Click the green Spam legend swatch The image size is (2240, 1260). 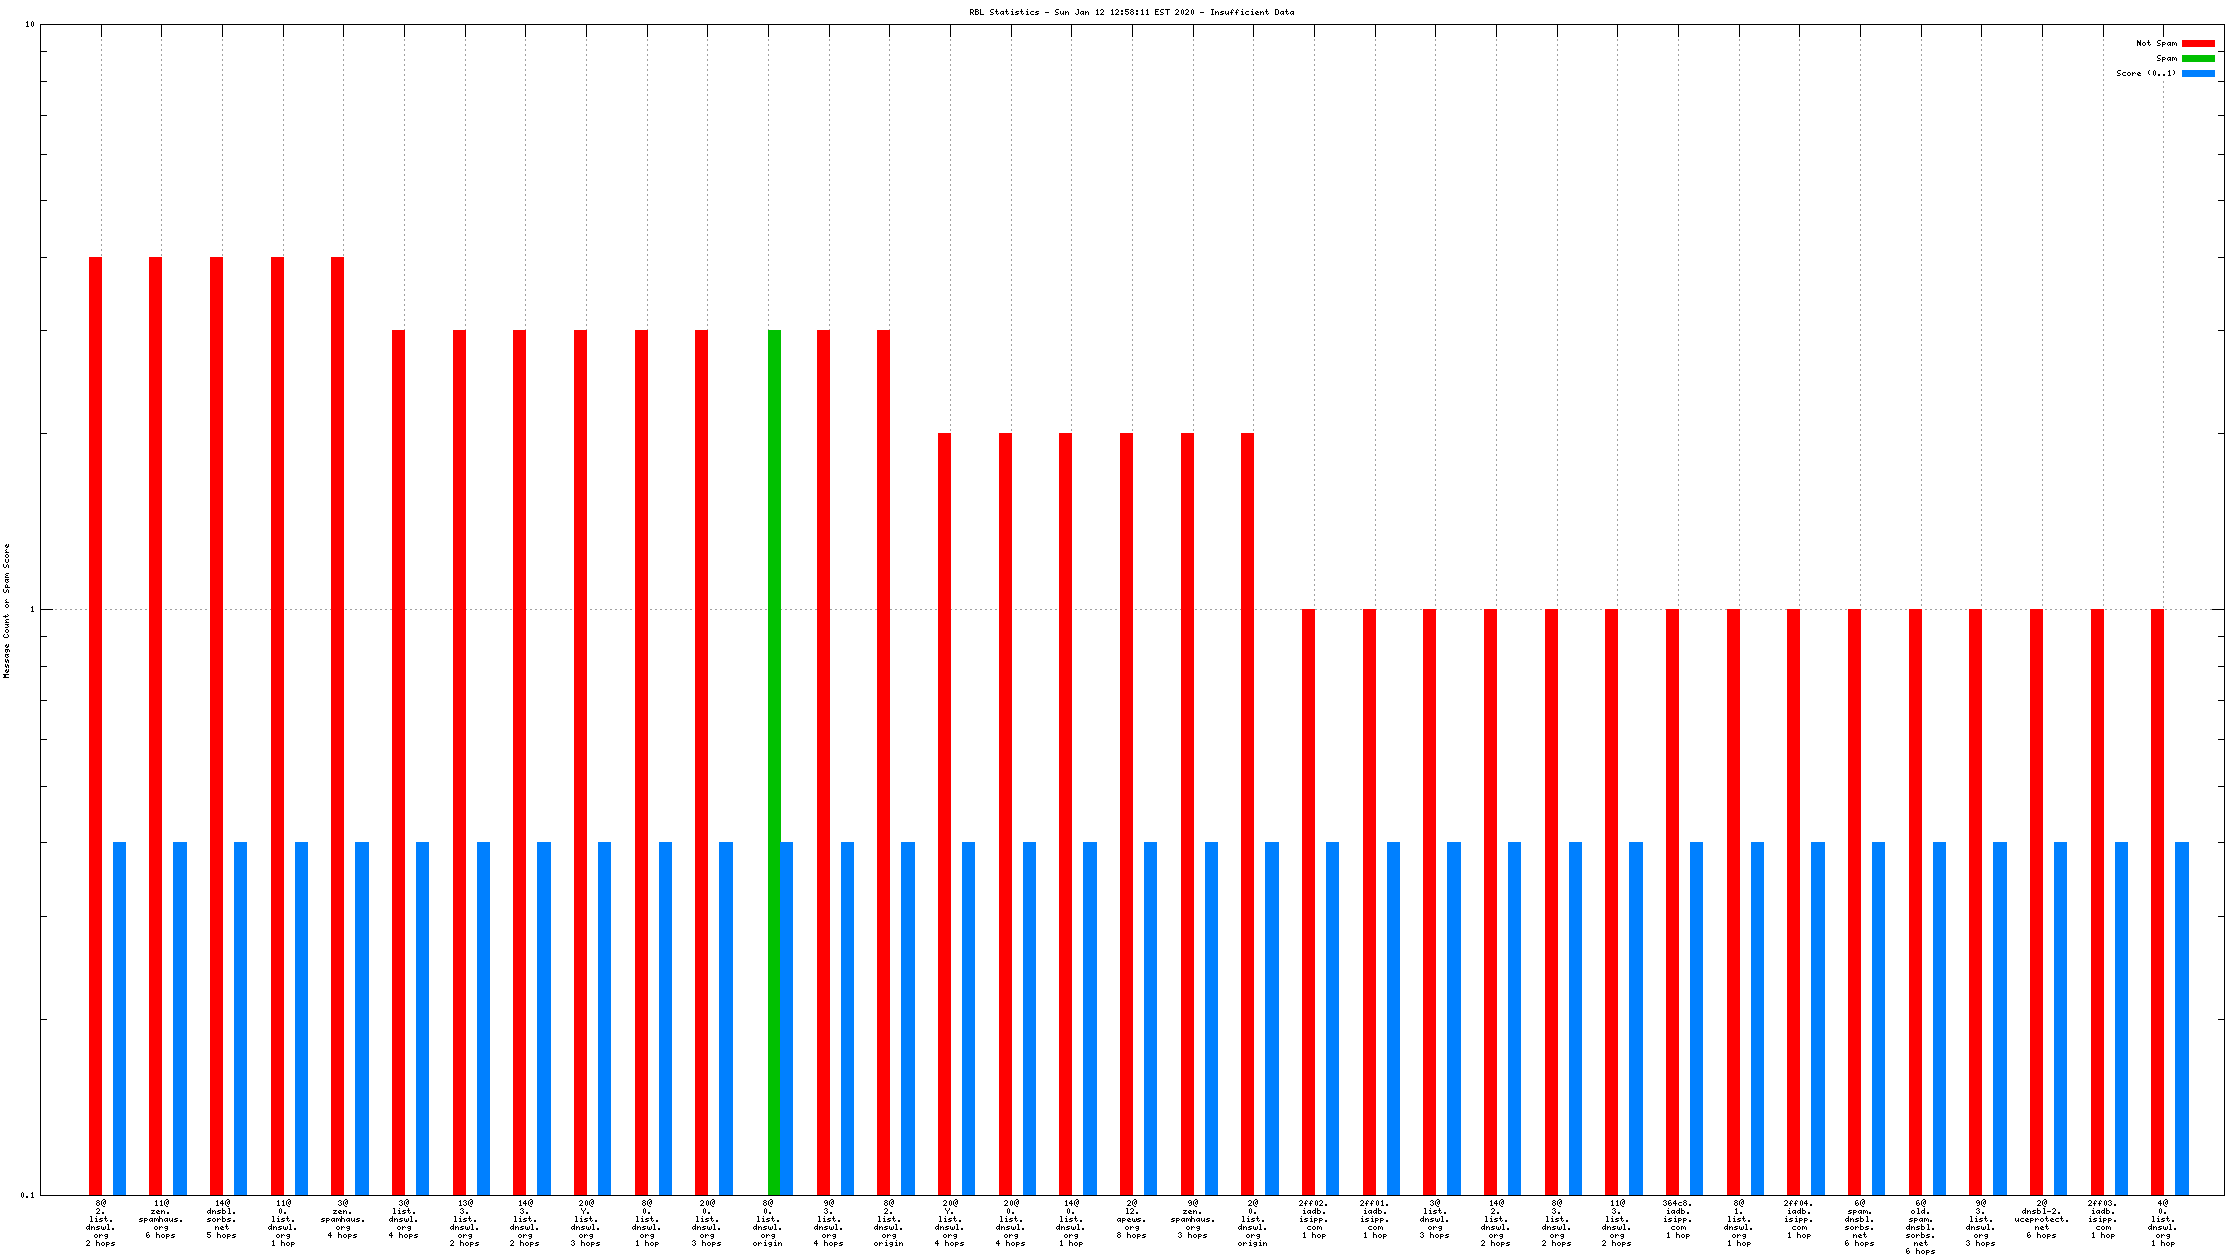(x=2198, y=58)
